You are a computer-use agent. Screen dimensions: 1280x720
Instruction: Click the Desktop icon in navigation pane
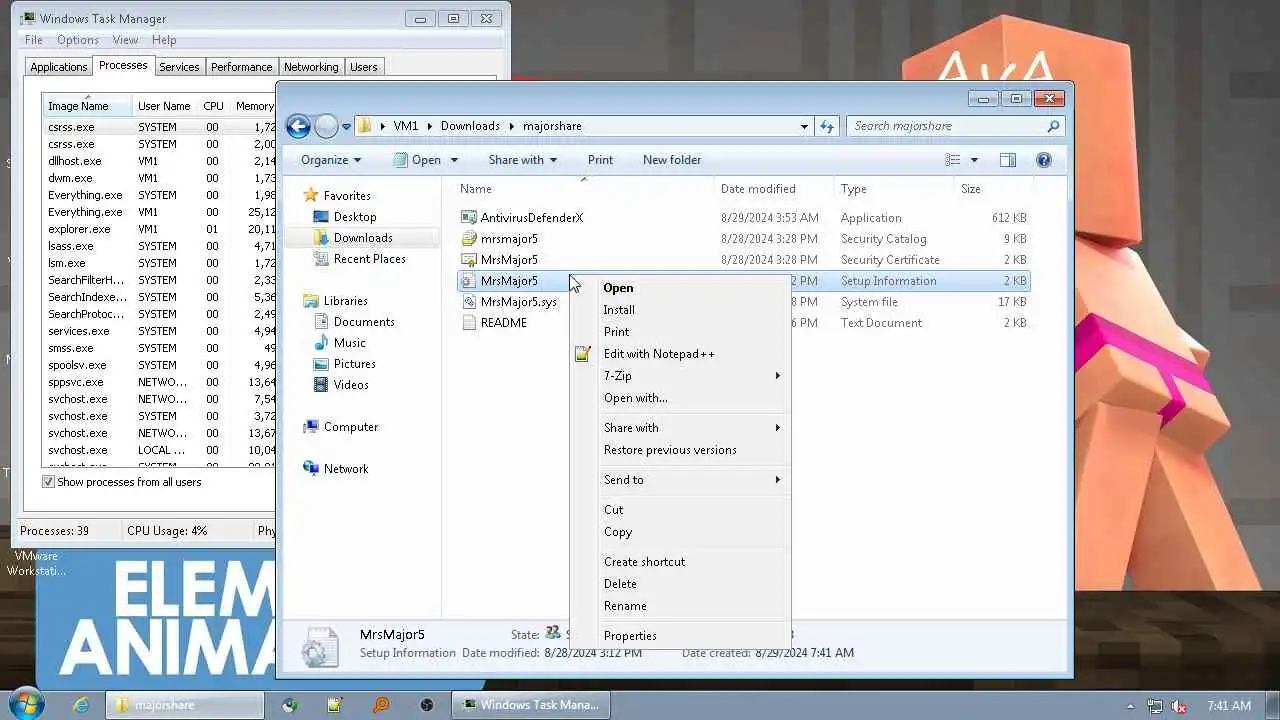321,217
